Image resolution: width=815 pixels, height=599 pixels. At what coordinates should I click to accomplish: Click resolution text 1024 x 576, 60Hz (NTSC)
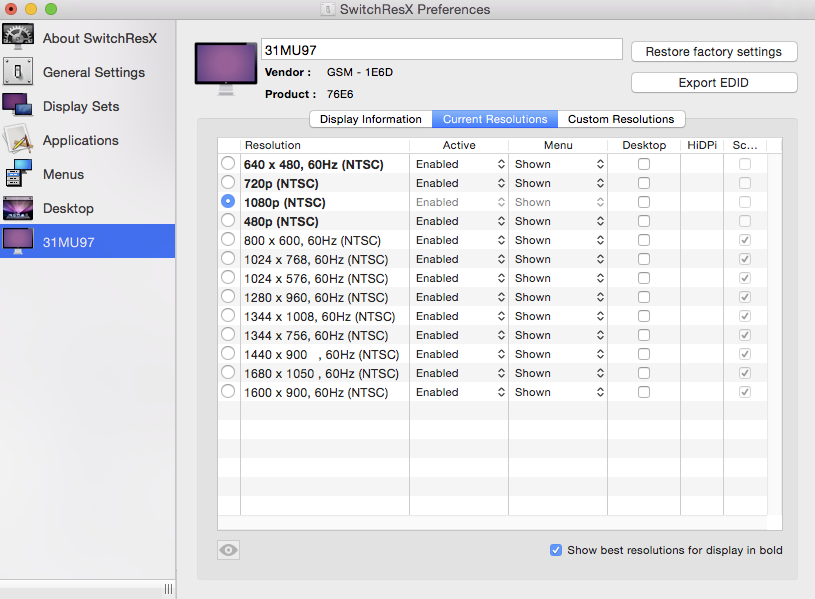coord(316,279)
